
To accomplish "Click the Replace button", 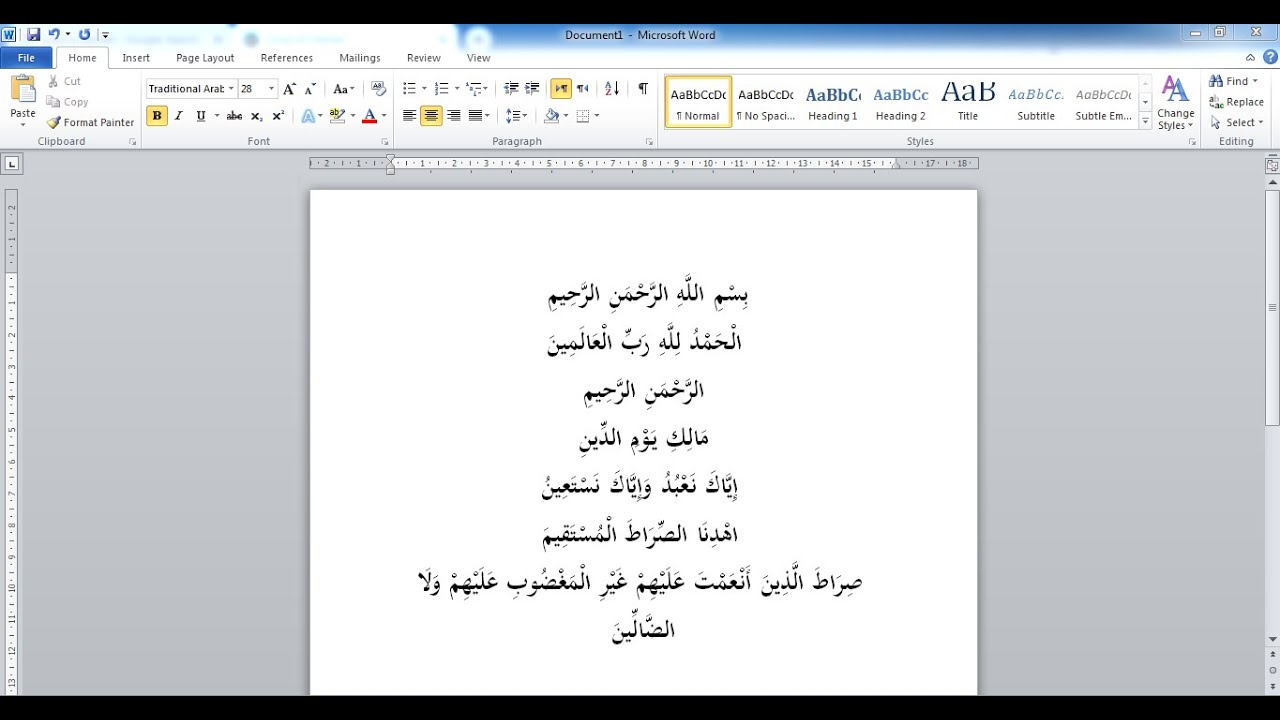I will [1237, 102].
